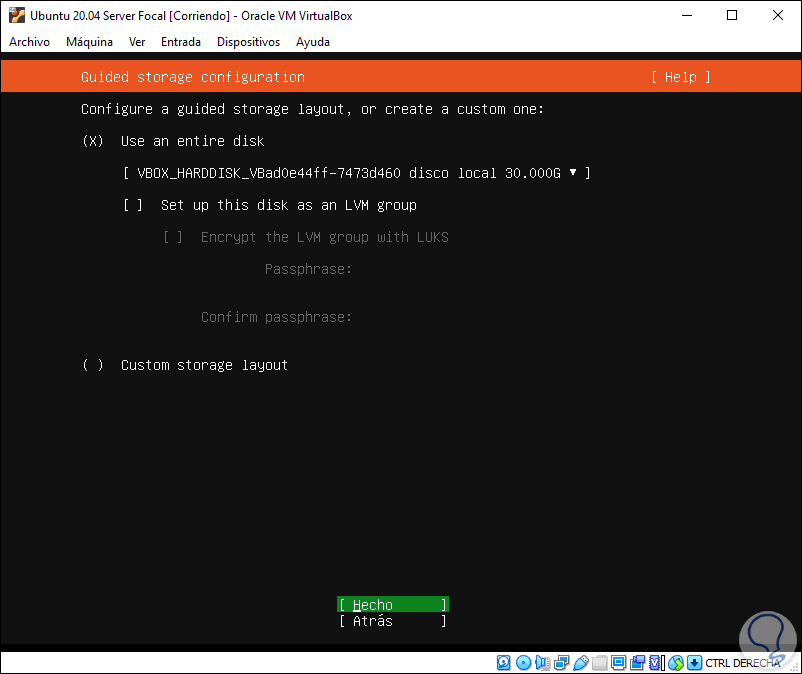Screen dimensions: 802x674
Task: Click the Hecho button
Action: click(393, 604)
